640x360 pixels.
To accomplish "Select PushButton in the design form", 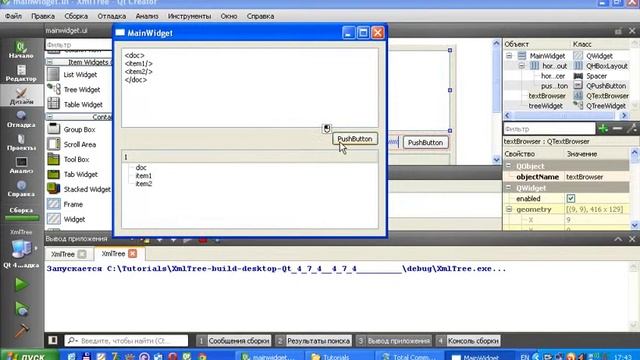I will pos(425,142).
